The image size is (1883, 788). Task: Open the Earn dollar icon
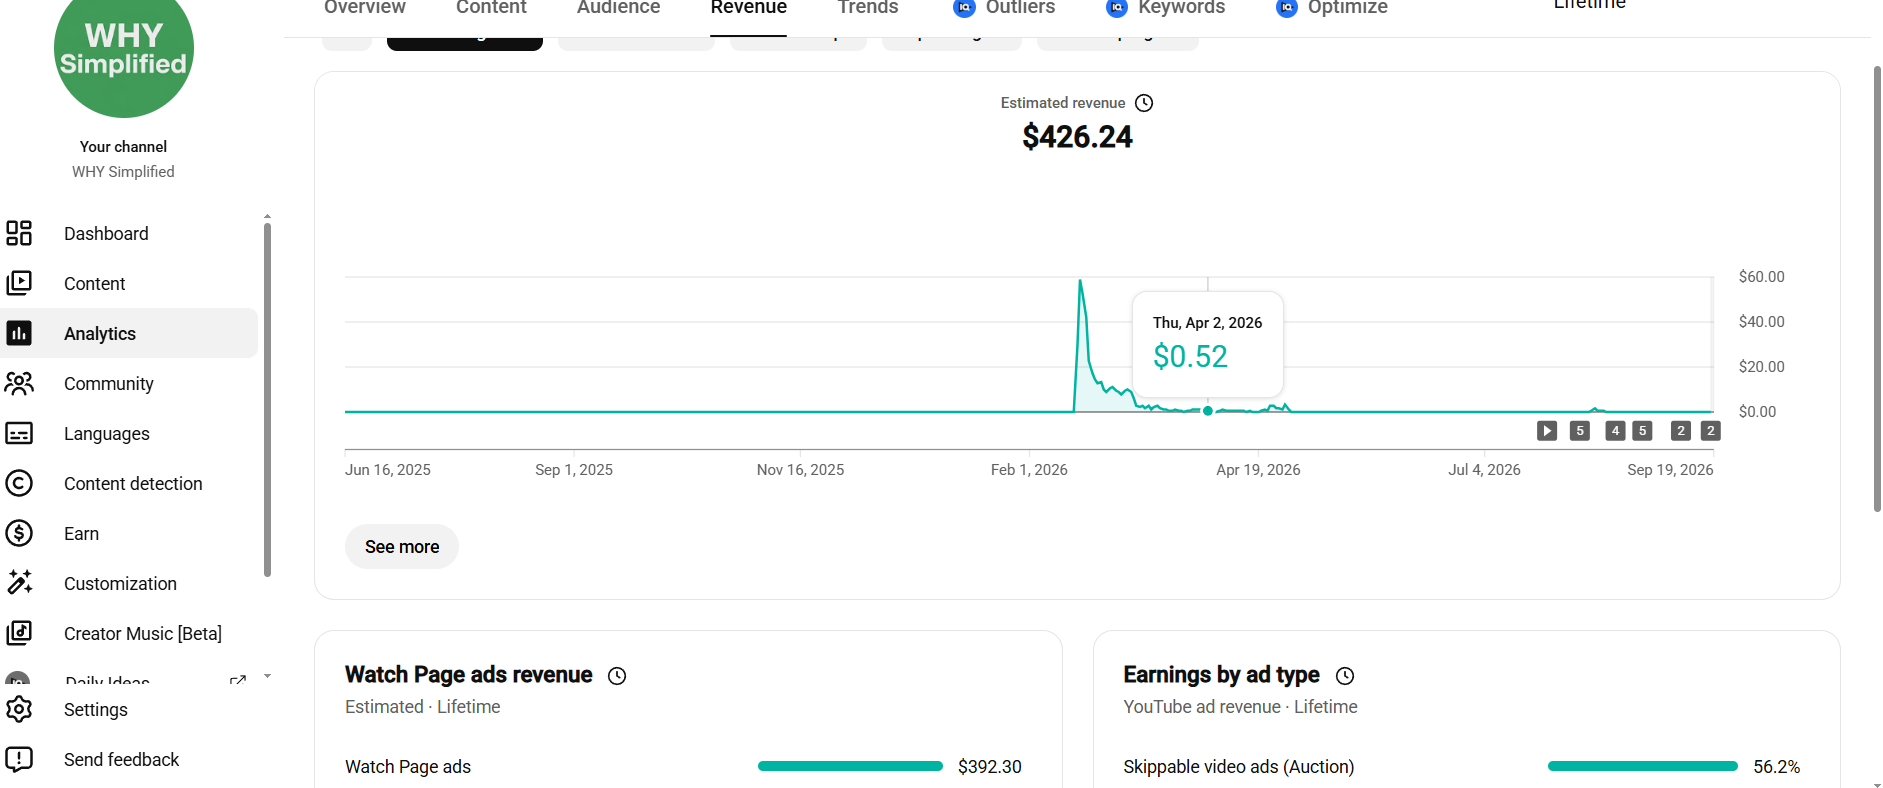point(19,533)
